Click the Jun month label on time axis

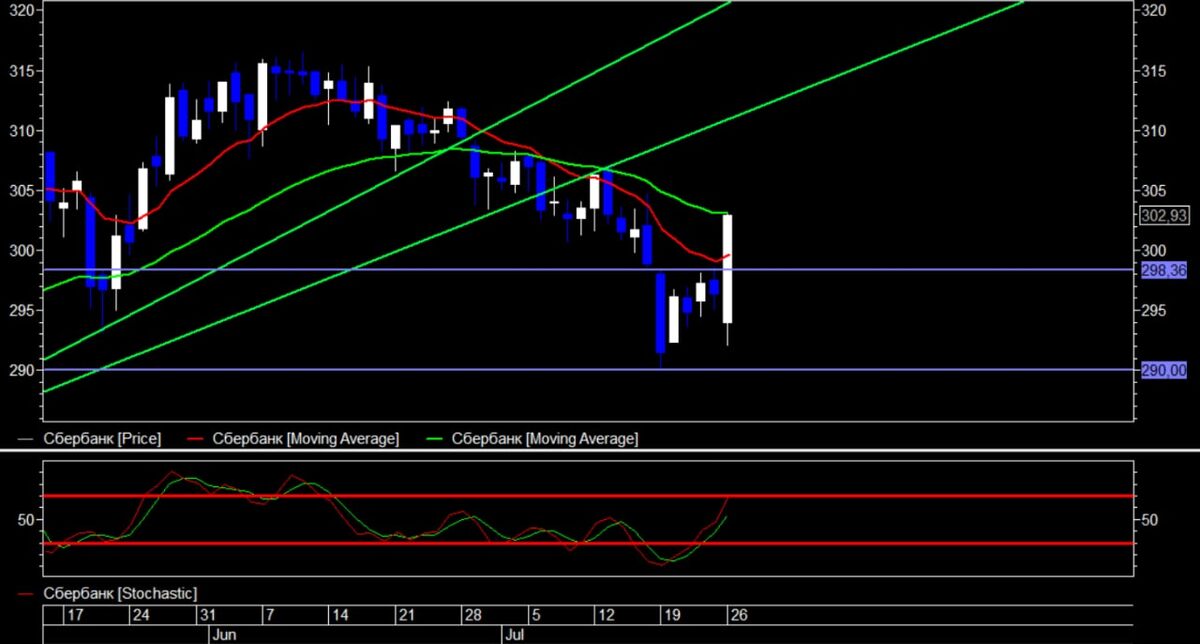(x=224, y=634)
